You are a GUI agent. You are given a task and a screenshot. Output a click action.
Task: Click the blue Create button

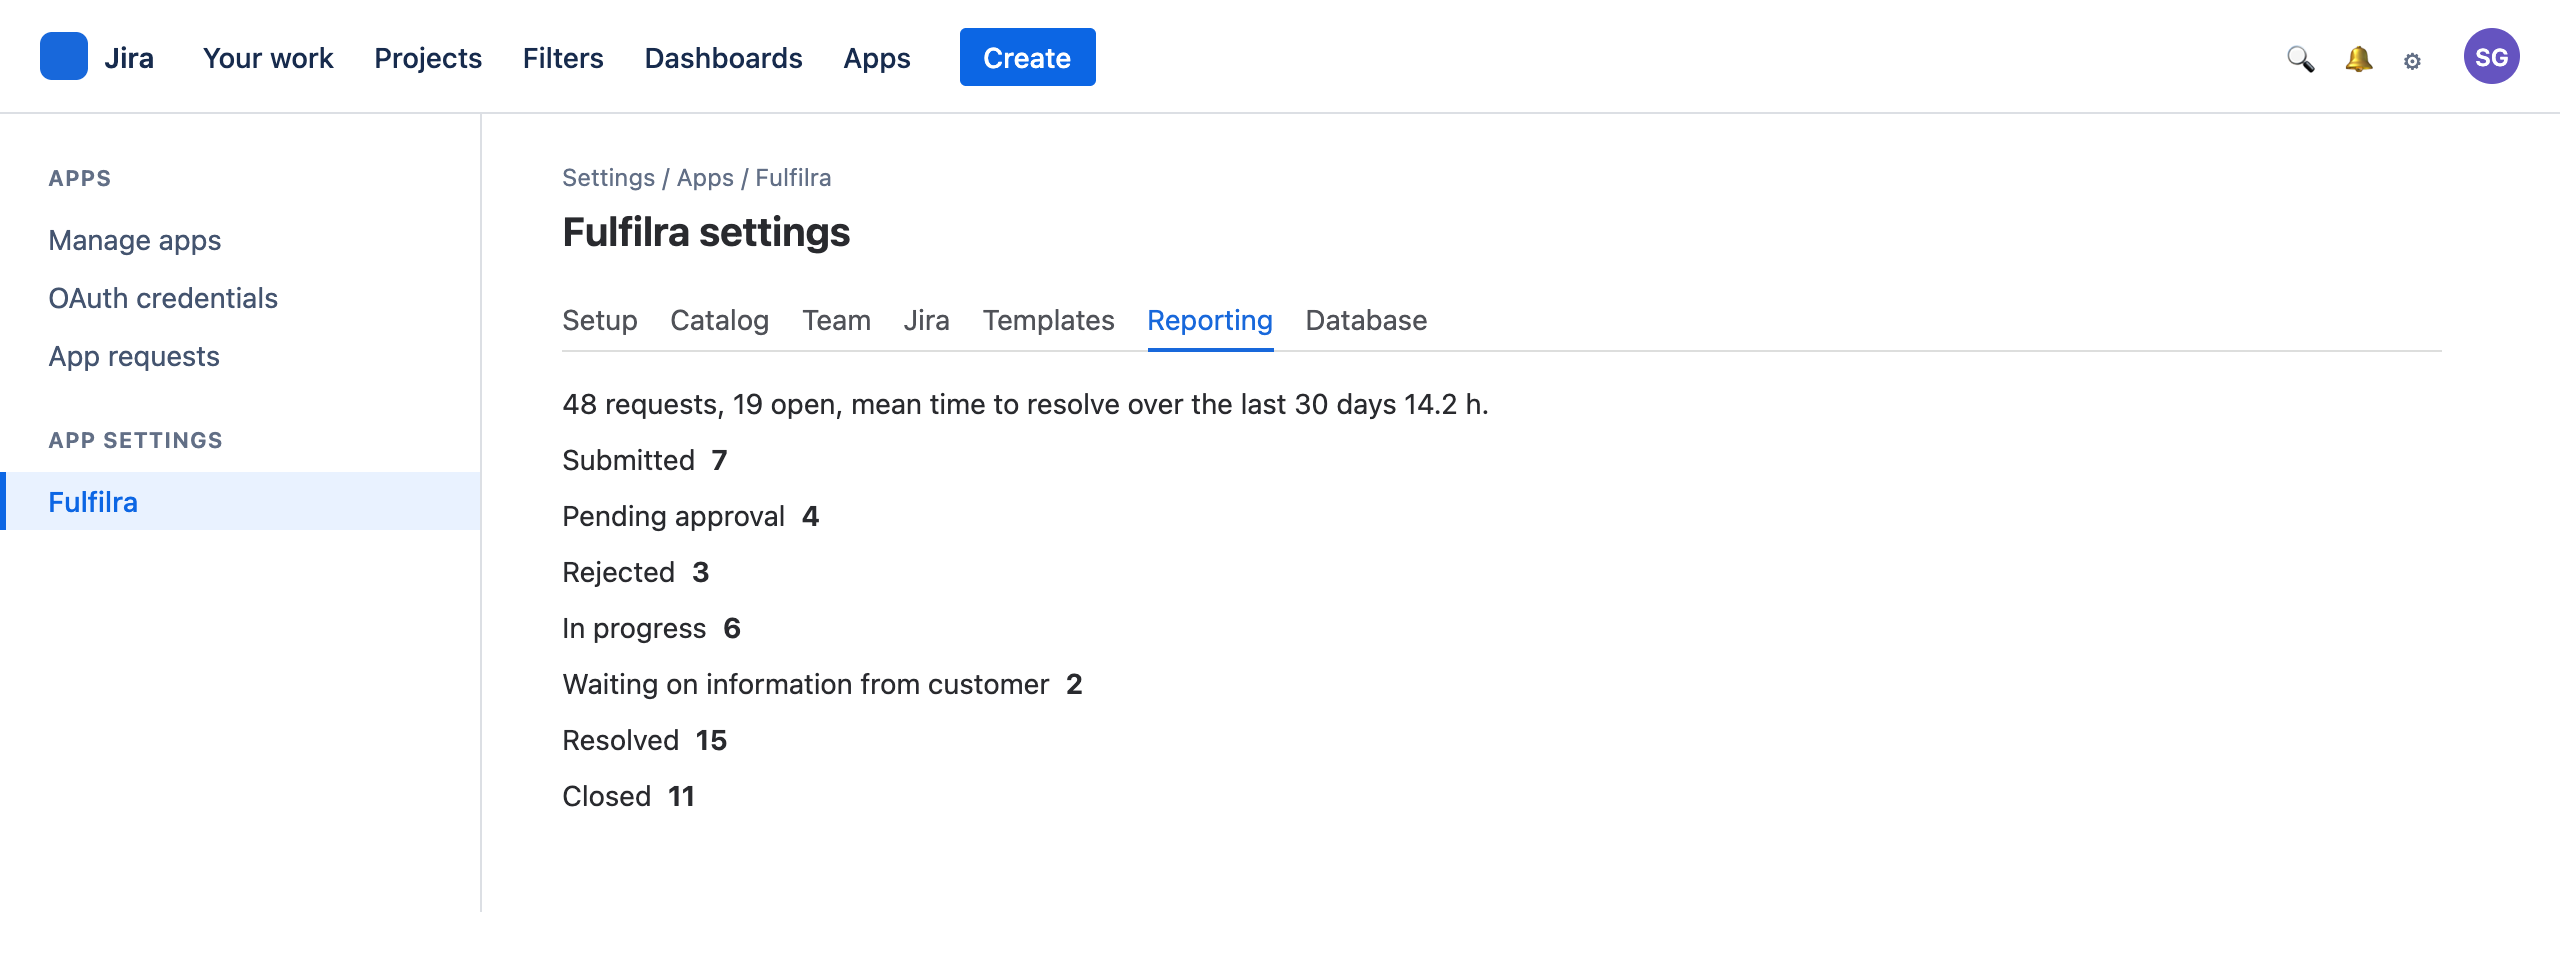tap(1028, 57)
